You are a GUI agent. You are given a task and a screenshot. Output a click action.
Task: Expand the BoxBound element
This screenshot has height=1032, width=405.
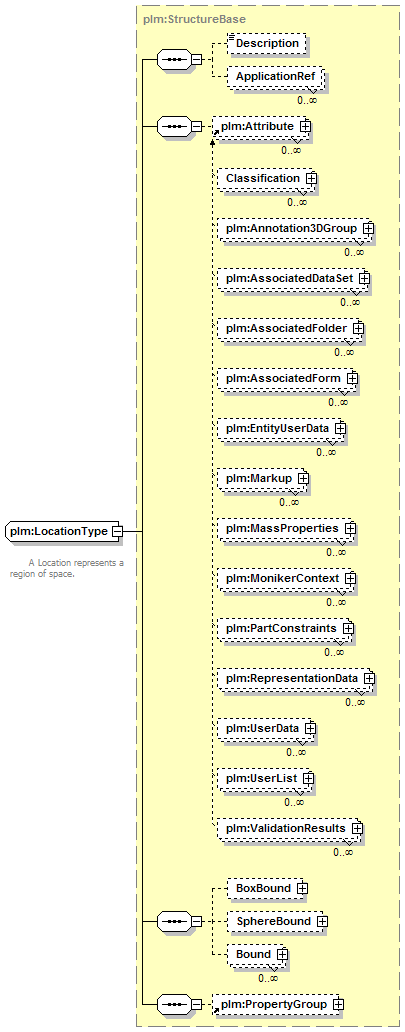click(x=302, y=888)
